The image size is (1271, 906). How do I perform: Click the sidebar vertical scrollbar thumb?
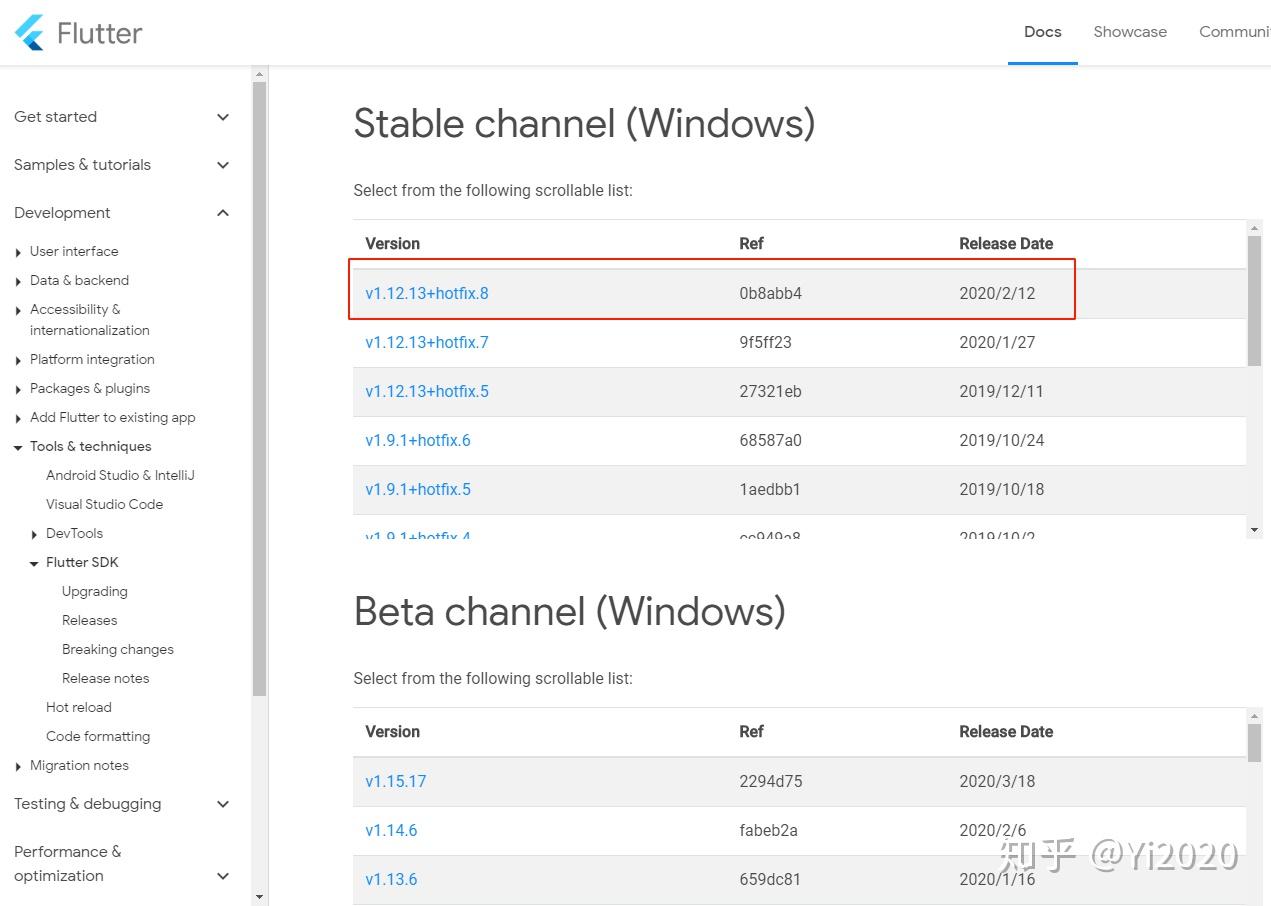pyautogui.click(x=260, y=390)
